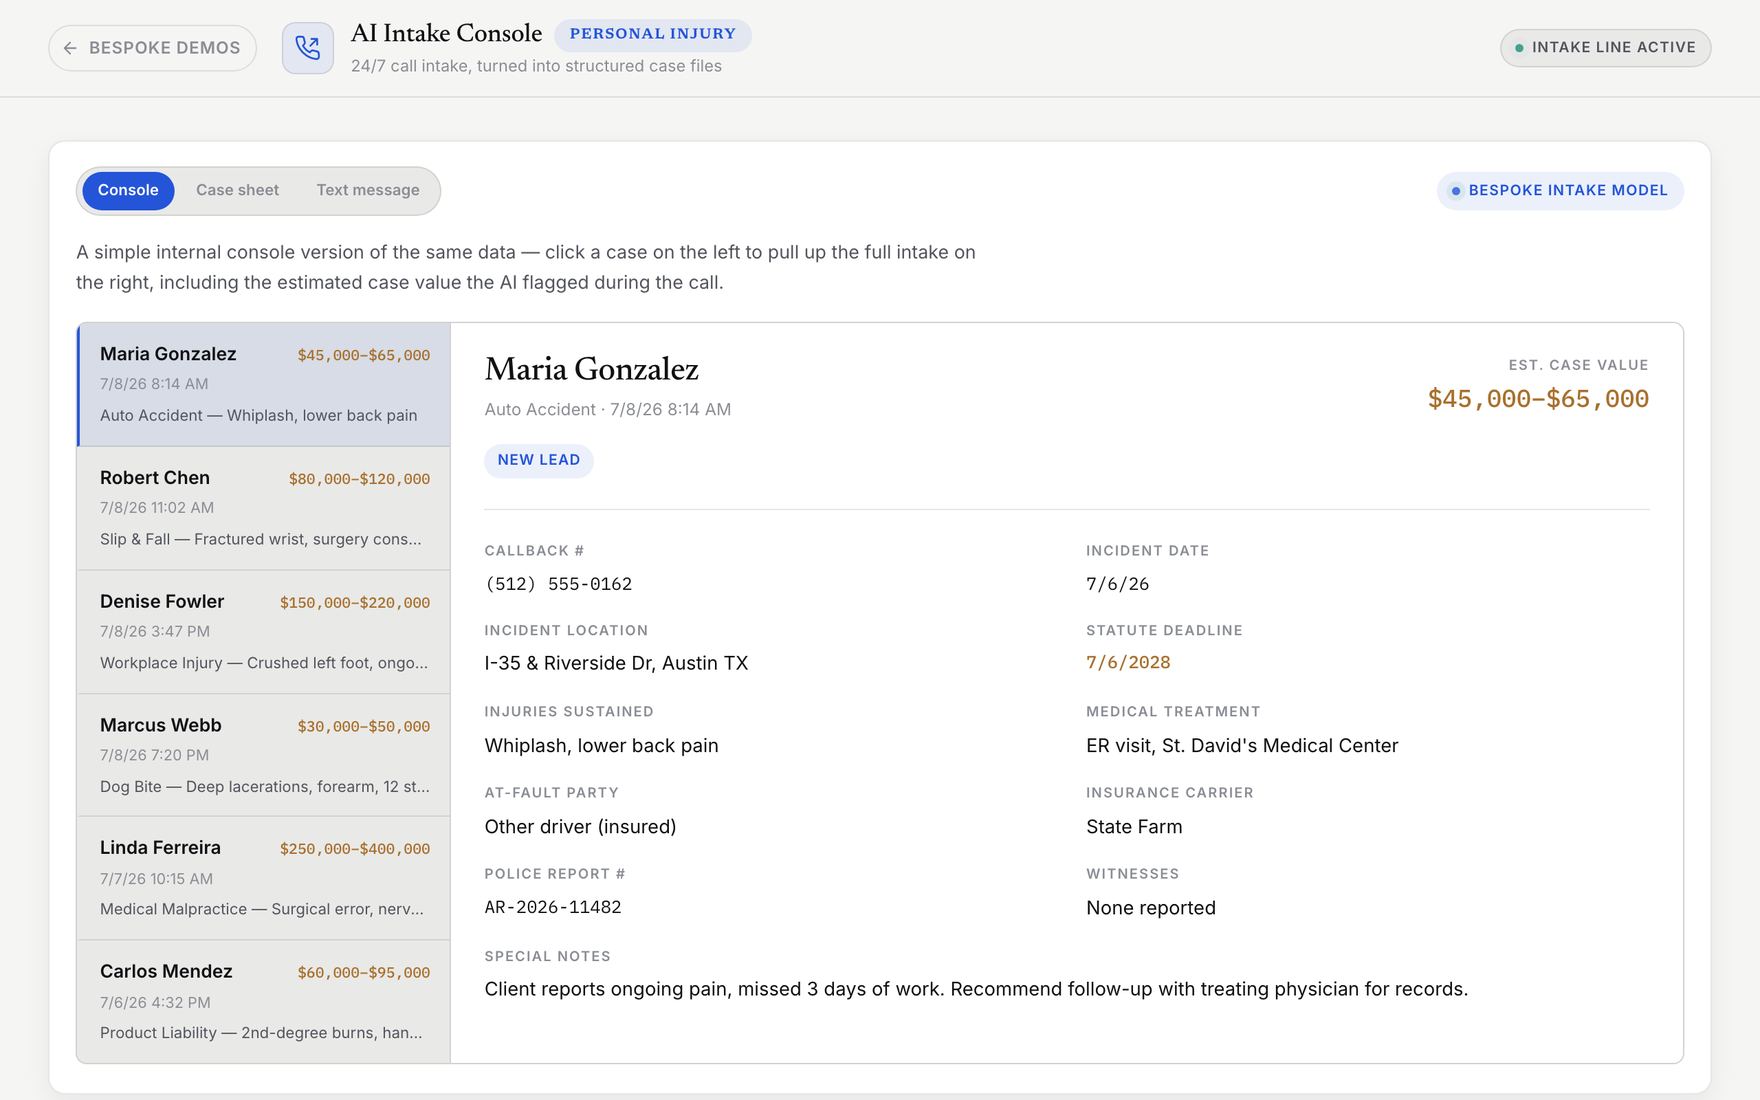The width and height of the screenshot is (1760, 1100).
Task: Click $250,000–$400,000 value in Linda Ferreira row
Action: coord(355,849)
